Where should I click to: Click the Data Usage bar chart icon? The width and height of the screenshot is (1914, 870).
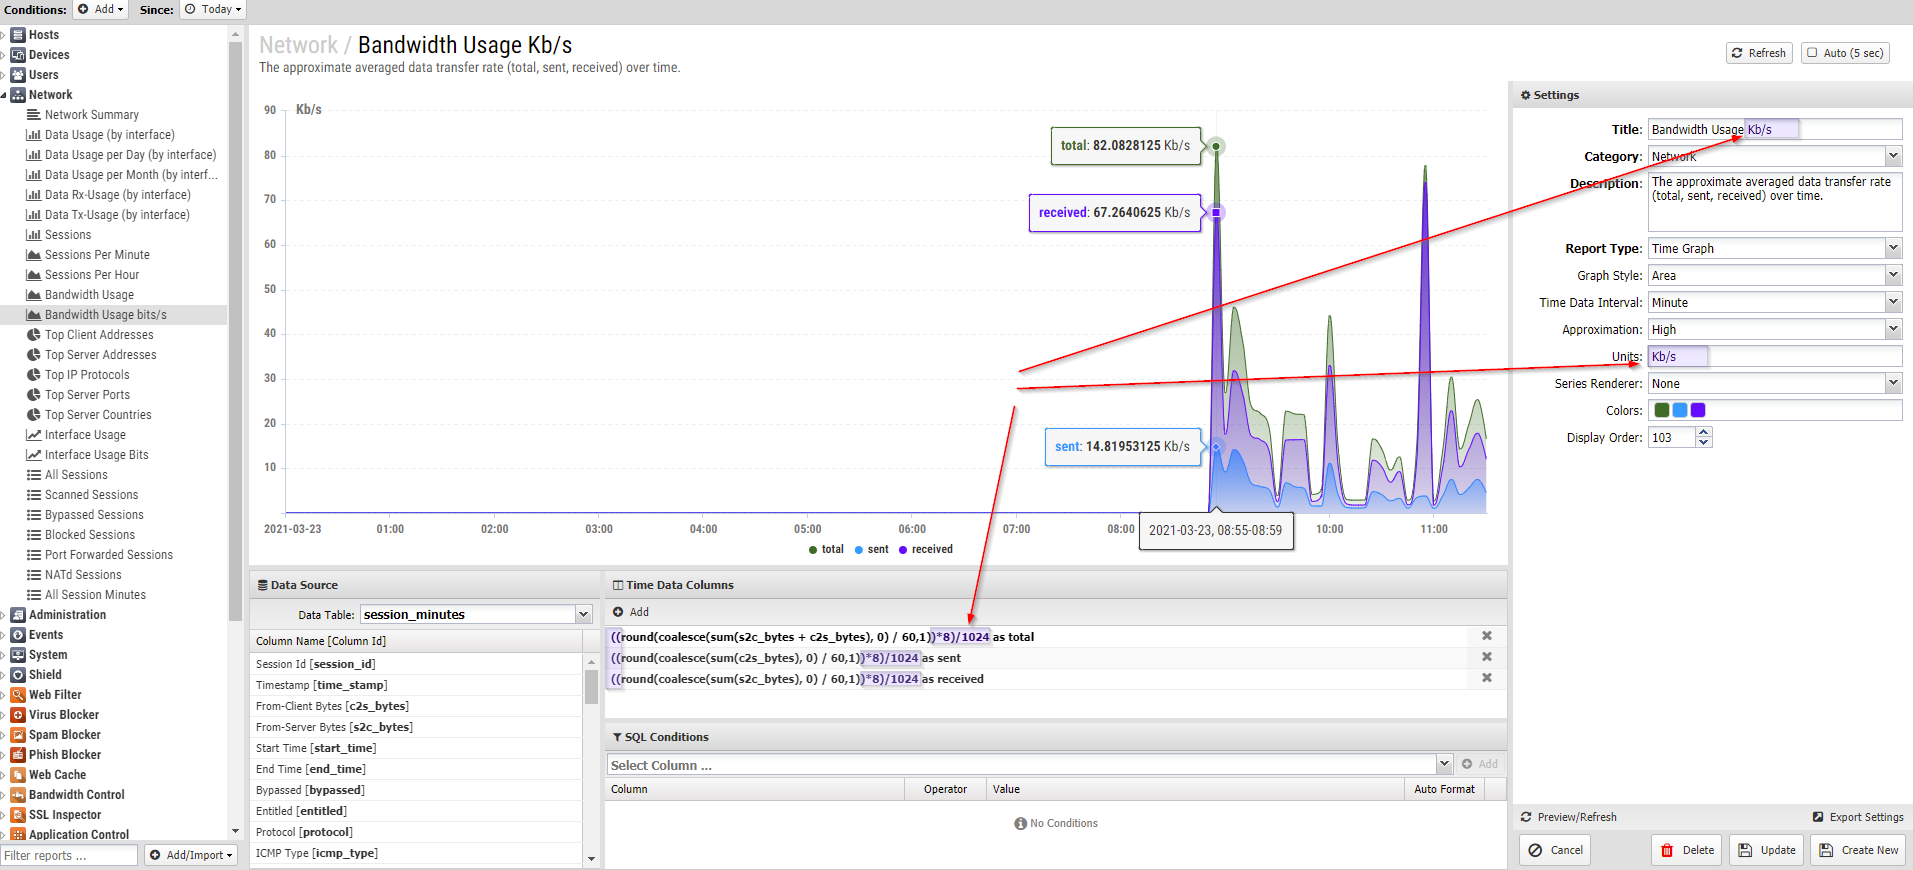click(x=34, y=135)
